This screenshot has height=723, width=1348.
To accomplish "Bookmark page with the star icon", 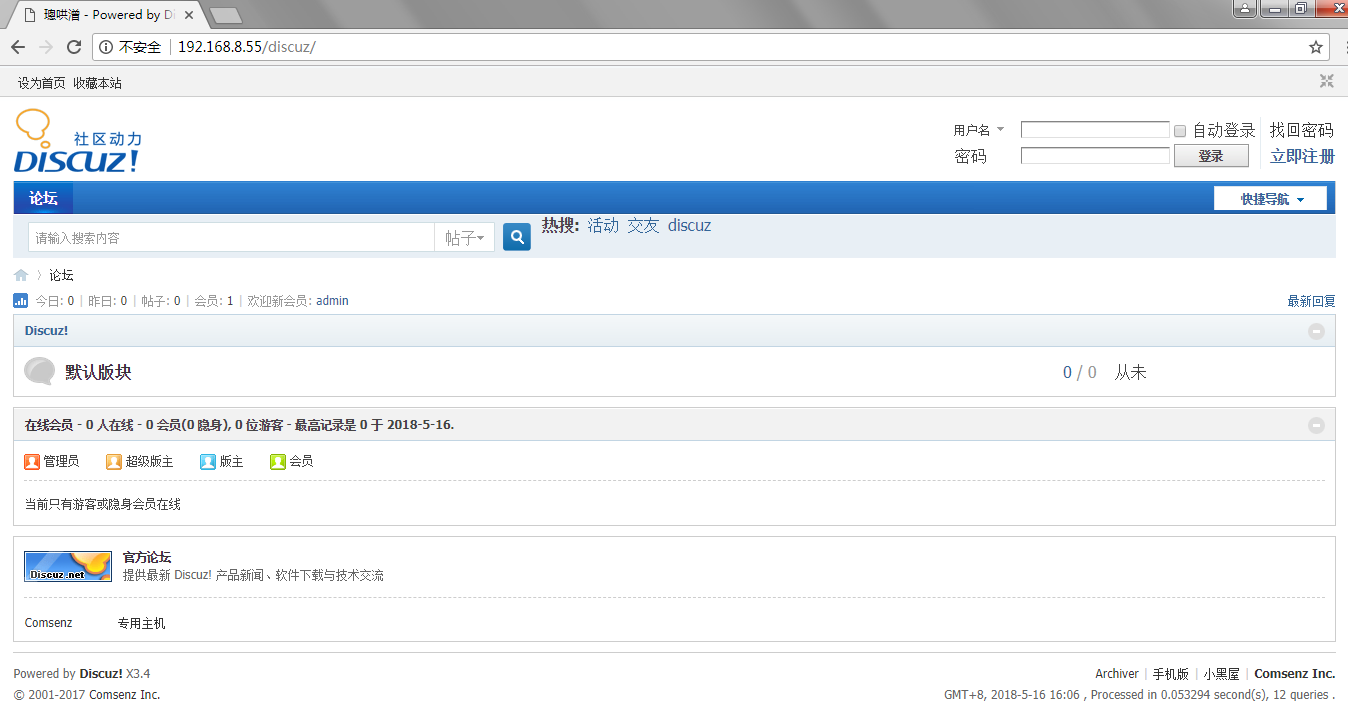I will click(x=1316, y=47).
